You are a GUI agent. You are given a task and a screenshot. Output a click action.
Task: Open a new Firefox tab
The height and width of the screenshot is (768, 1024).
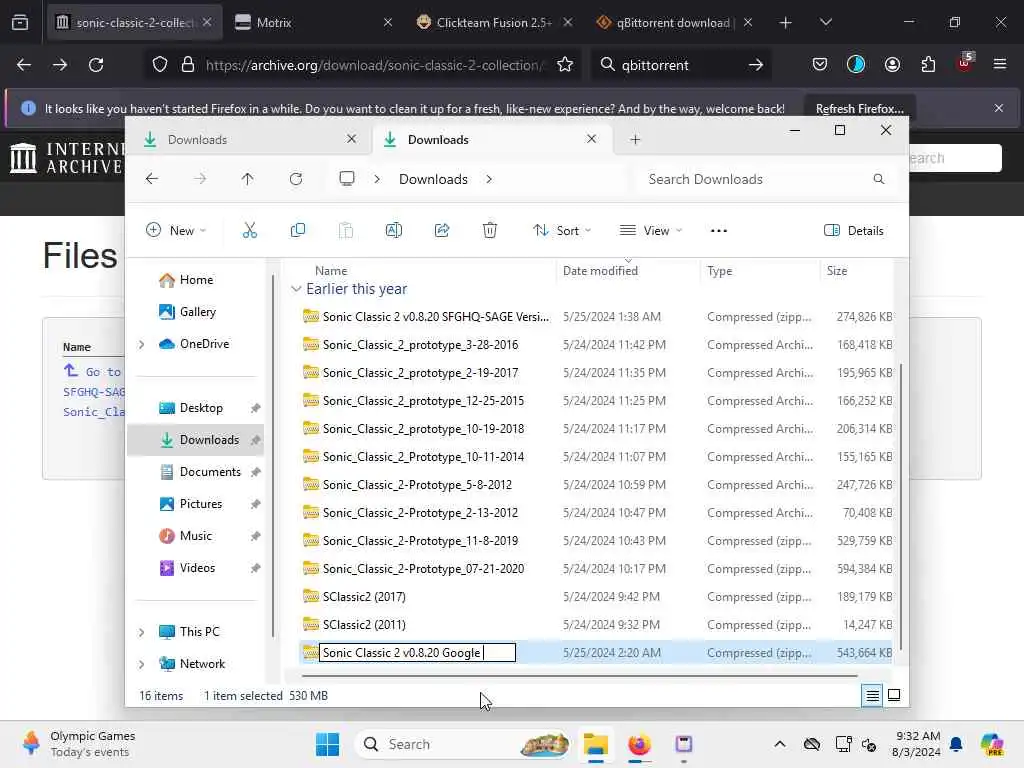785,22
